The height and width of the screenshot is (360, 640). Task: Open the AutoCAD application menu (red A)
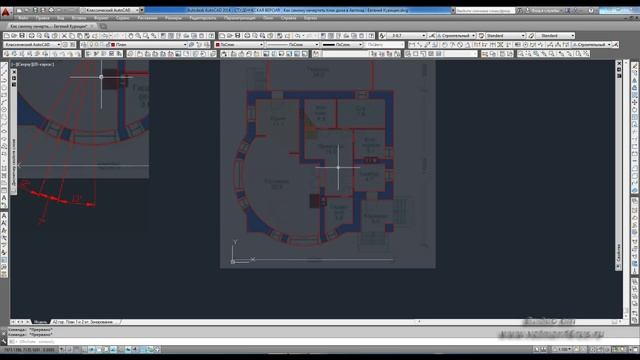(6, 12)
